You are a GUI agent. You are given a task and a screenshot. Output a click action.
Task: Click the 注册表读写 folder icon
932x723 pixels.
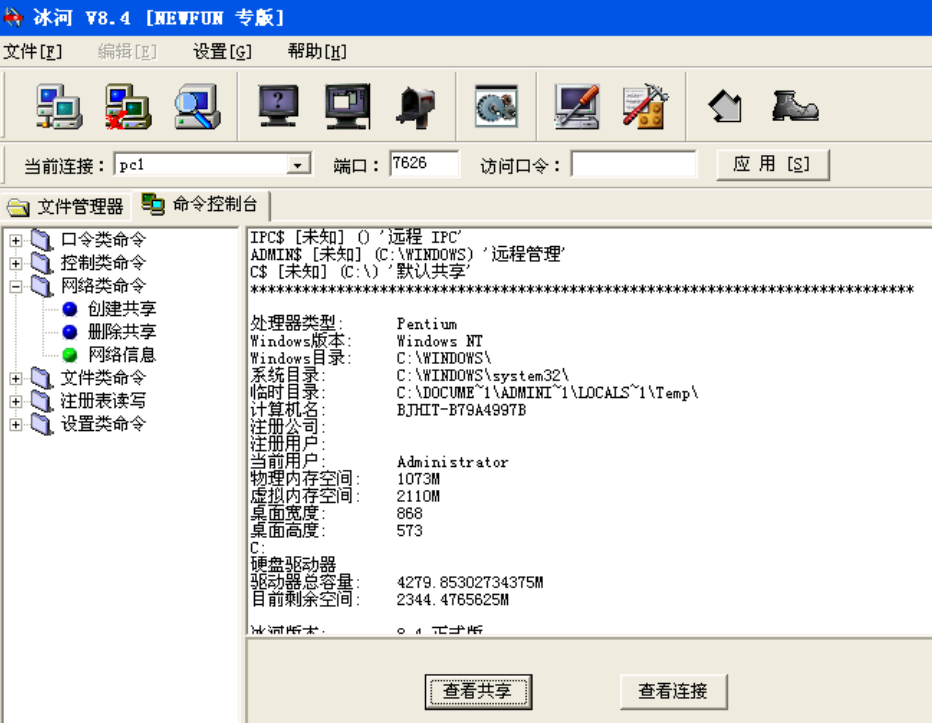click(42, 401)
